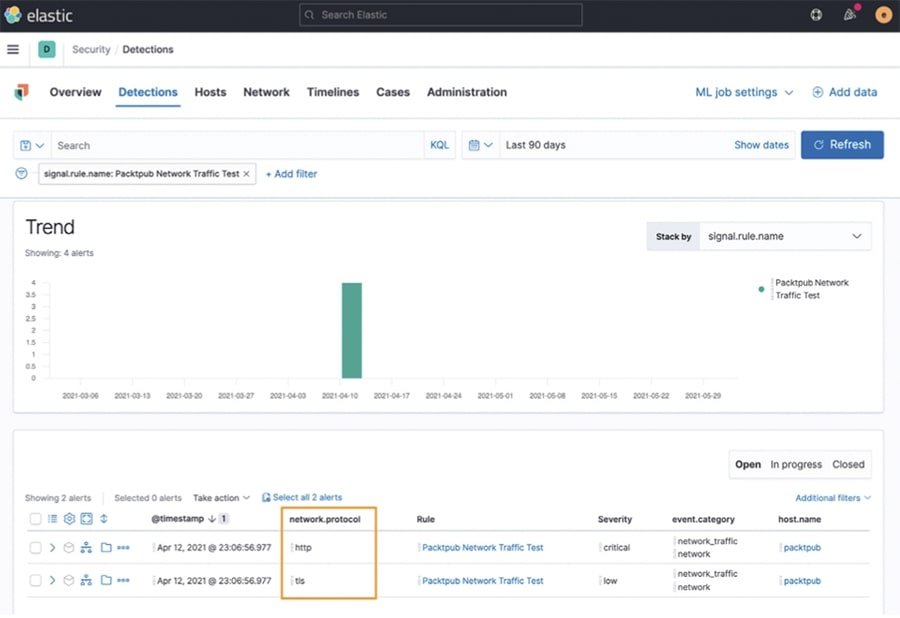Click the Add filter link
Viewport: 900px width, 618px height.
(x=291, y=174)
